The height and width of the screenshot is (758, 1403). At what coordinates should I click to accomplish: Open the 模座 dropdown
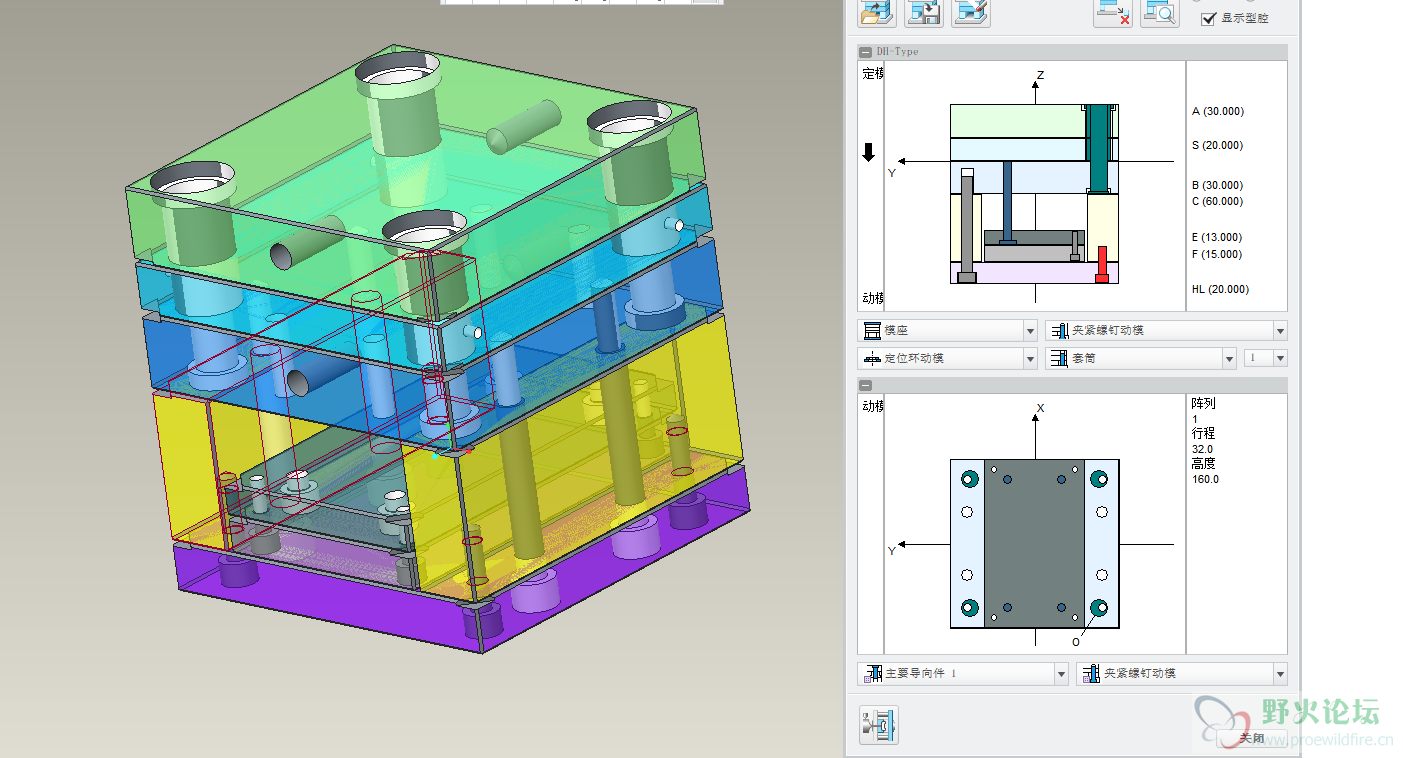pyautogui.click(x=948, y=330)
